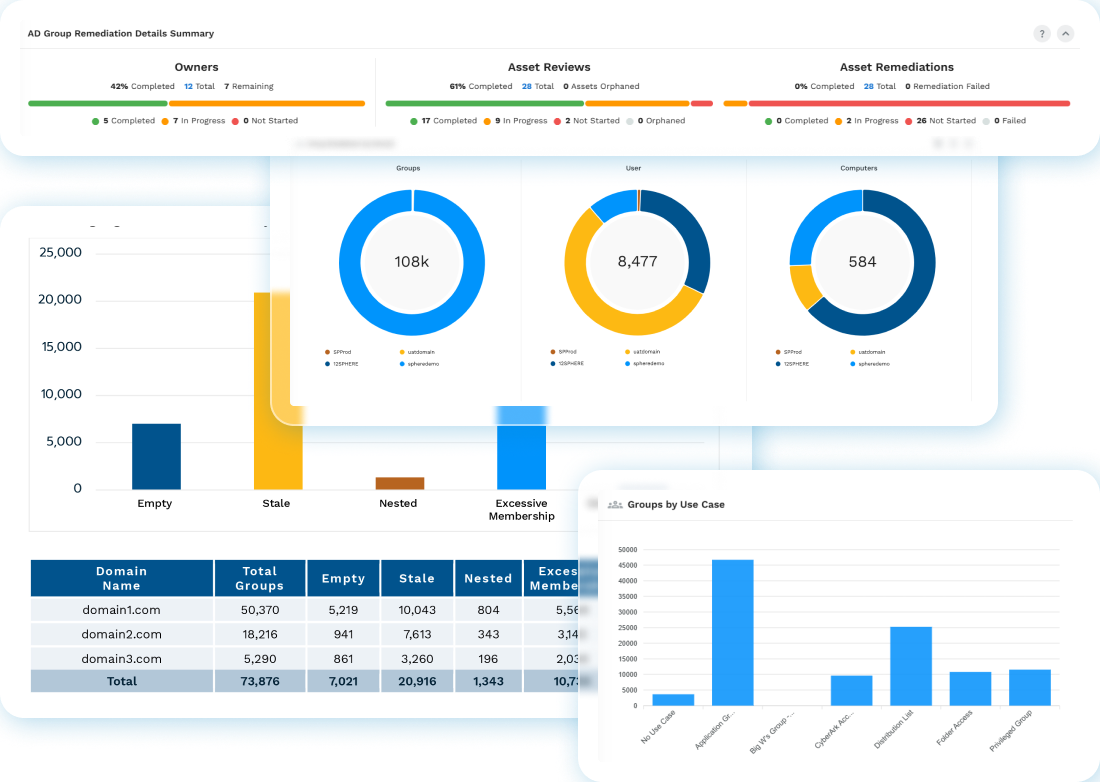Collapse the AD Group Remediation summary panel

(1066, 34)
